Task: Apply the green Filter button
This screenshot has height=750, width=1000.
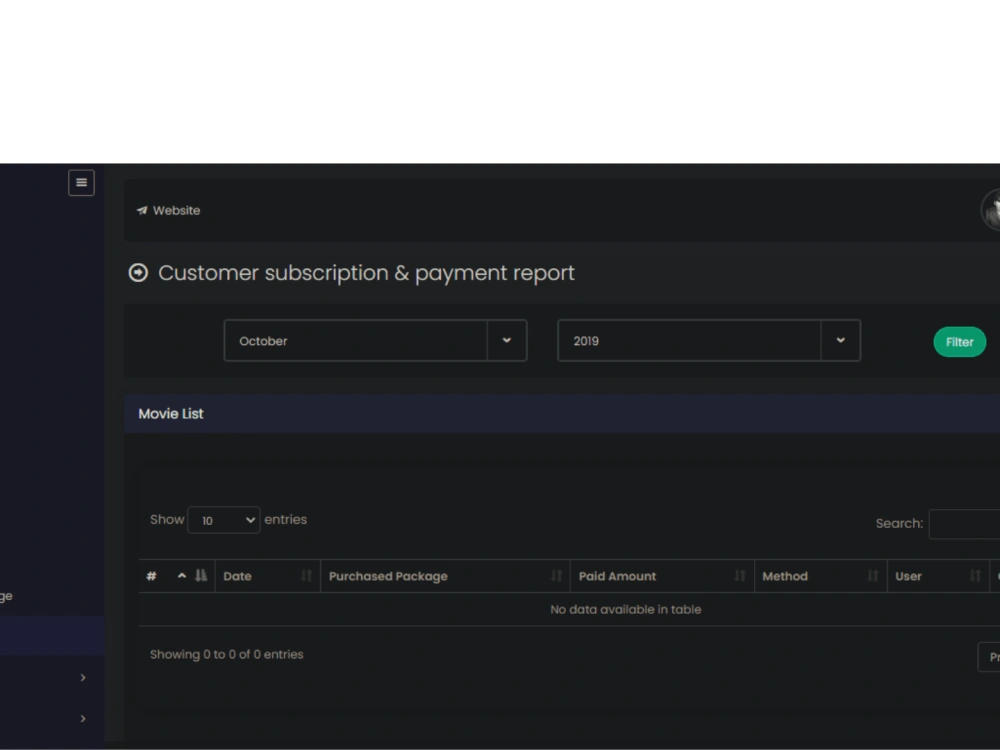Action: coord(959,342)
